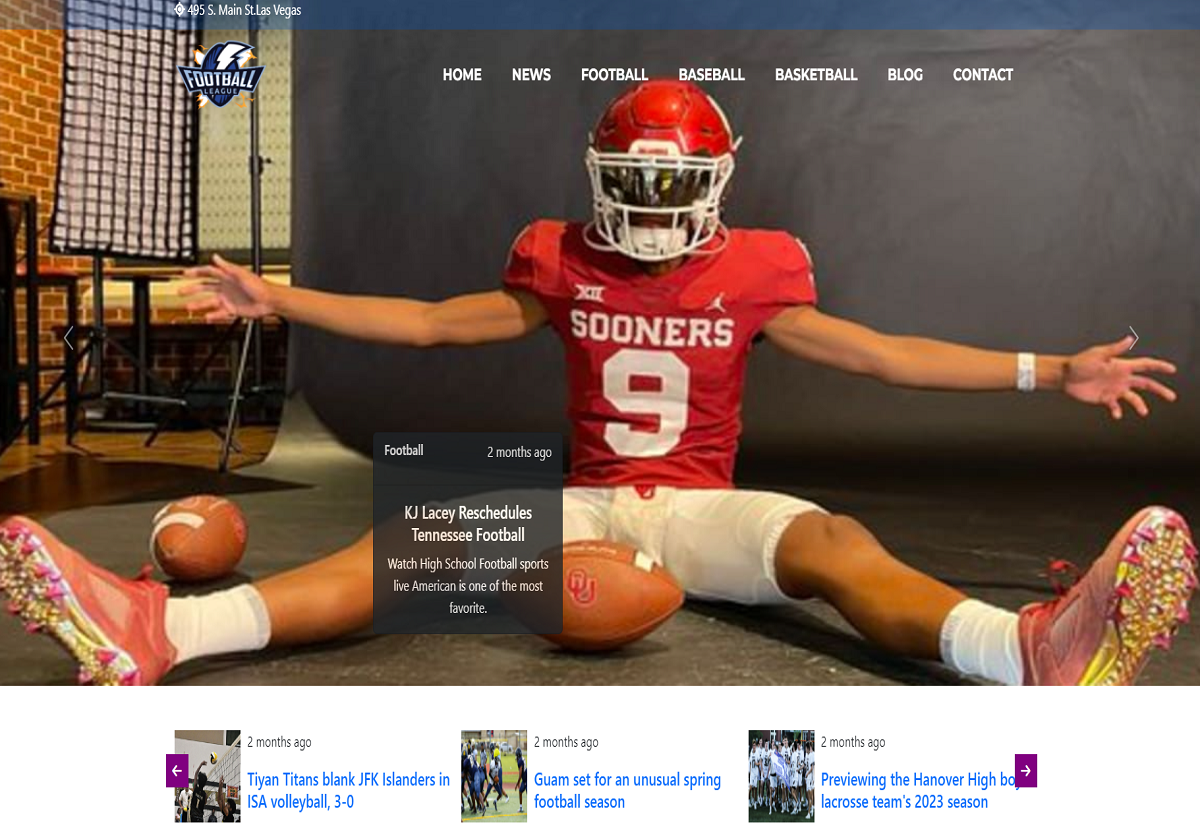The width and height of the screenshot is (1200, 840).
Task: Click the Guam football article thumbnail
Action: [494, 776]
